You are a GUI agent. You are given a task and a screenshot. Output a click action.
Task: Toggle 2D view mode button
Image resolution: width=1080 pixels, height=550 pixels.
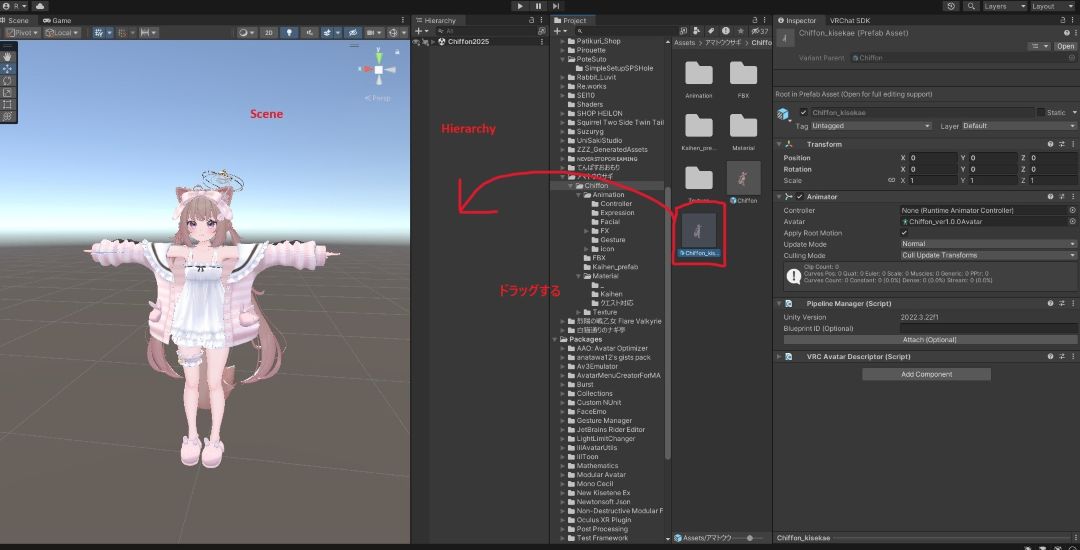point(269,32)
